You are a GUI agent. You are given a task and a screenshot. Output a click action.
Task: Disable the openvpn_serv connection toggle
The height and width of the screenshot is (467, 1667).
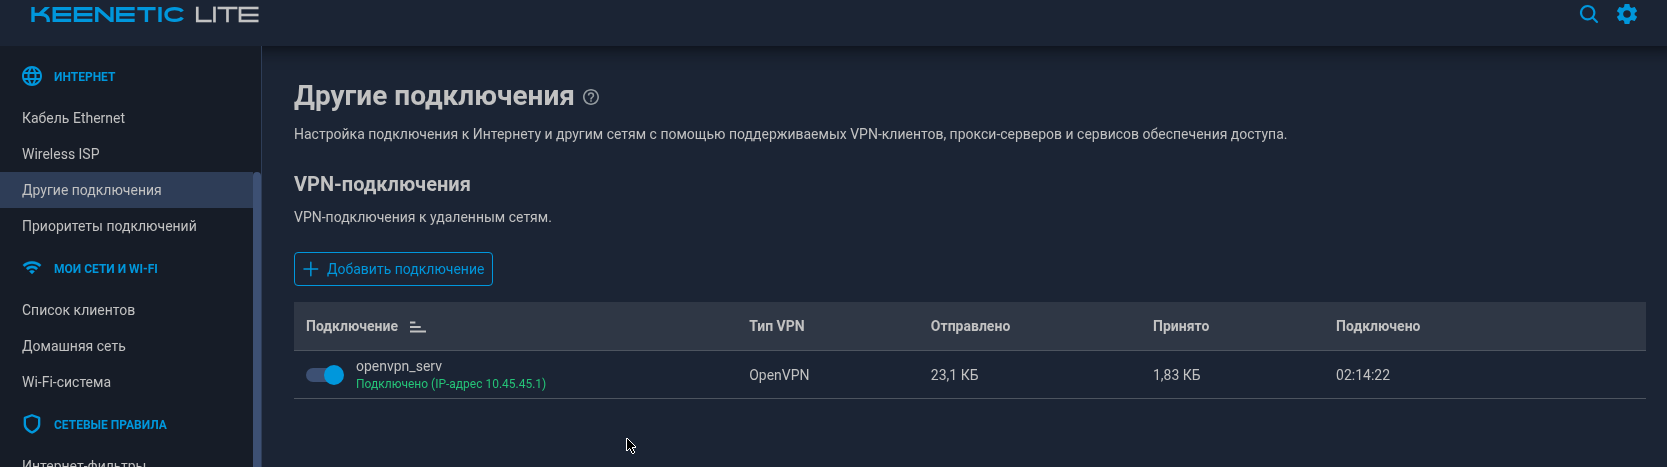[325, 375]
